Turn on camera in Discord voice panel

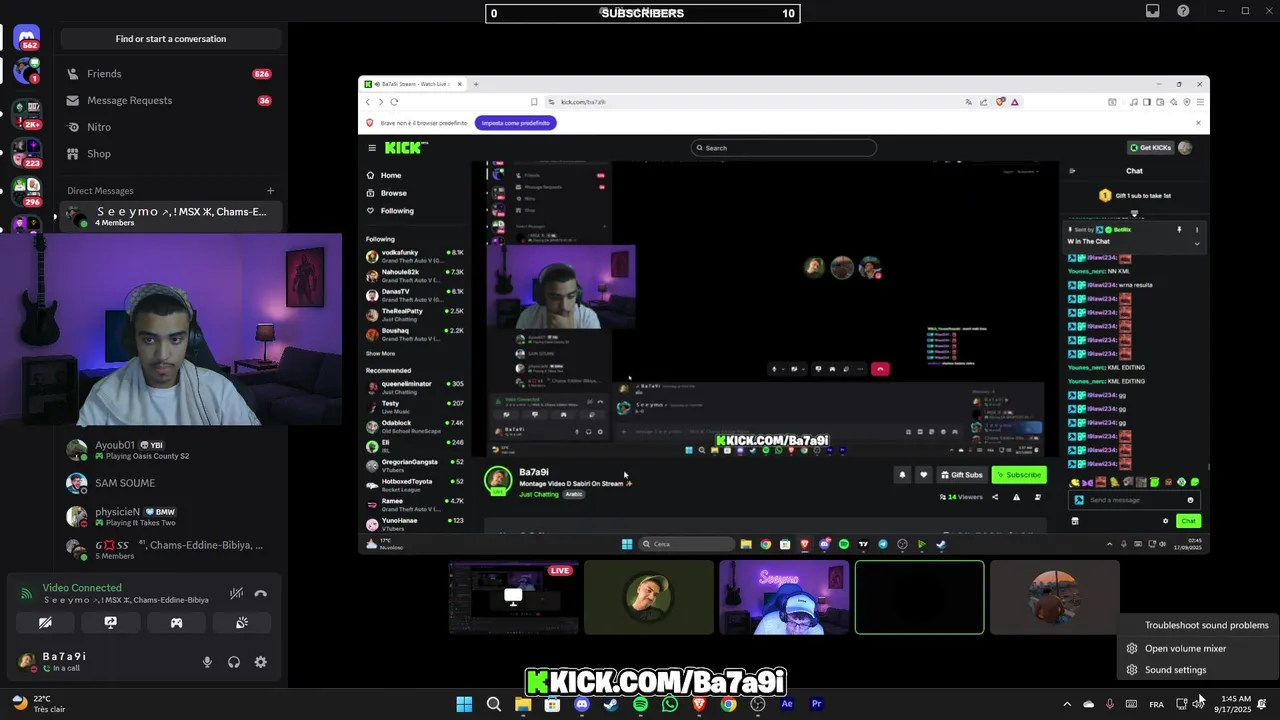click(x=45, y=622)
